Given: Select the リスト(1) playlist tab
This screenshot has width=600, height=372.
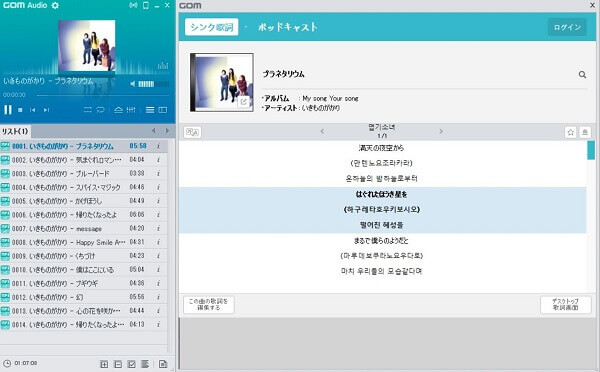Looking at the screenshot, I should (x=15, y=131).
